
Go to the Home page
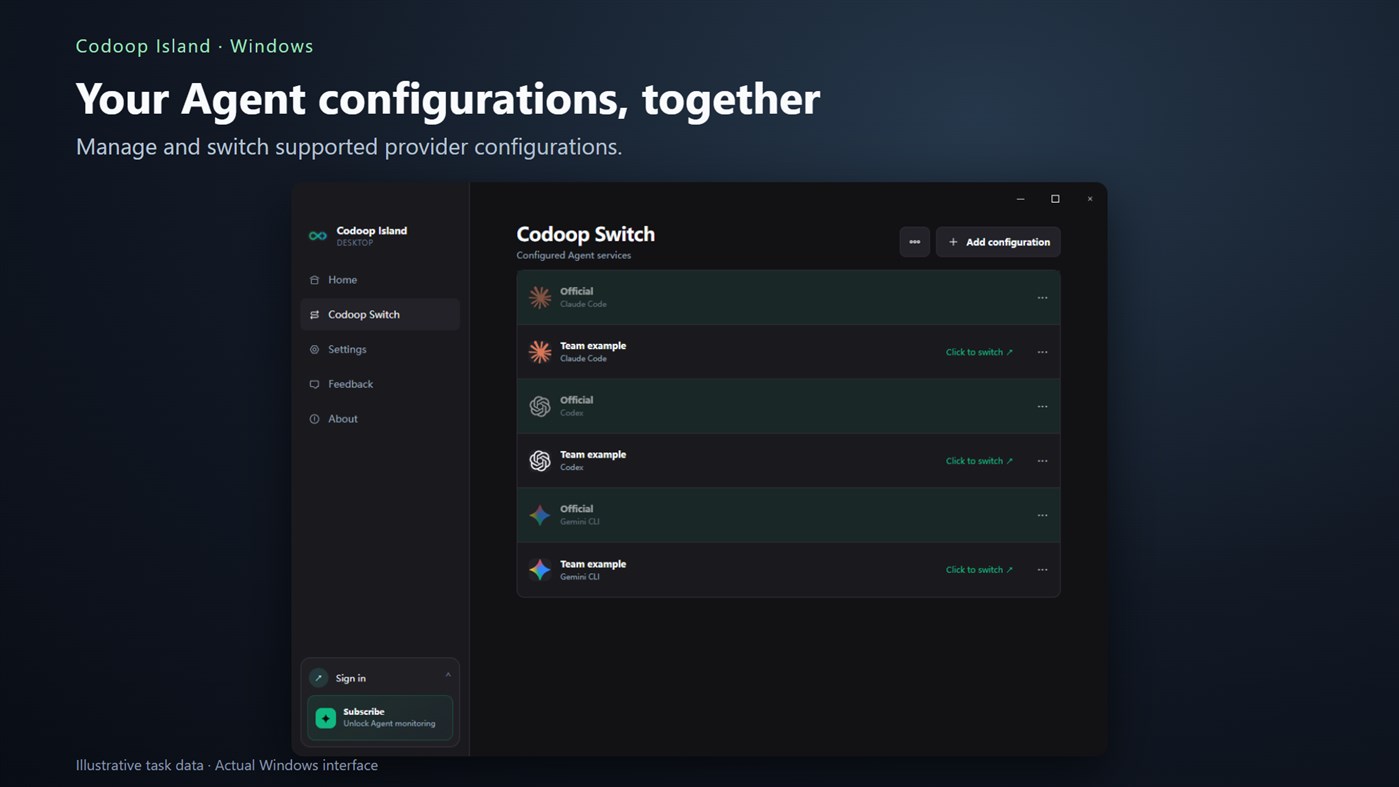point(380,280)
